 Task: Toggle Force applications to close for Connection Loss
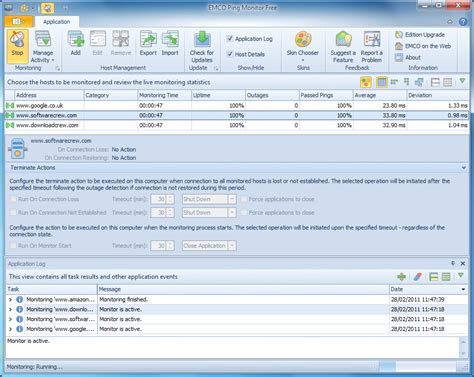[244, 199]
